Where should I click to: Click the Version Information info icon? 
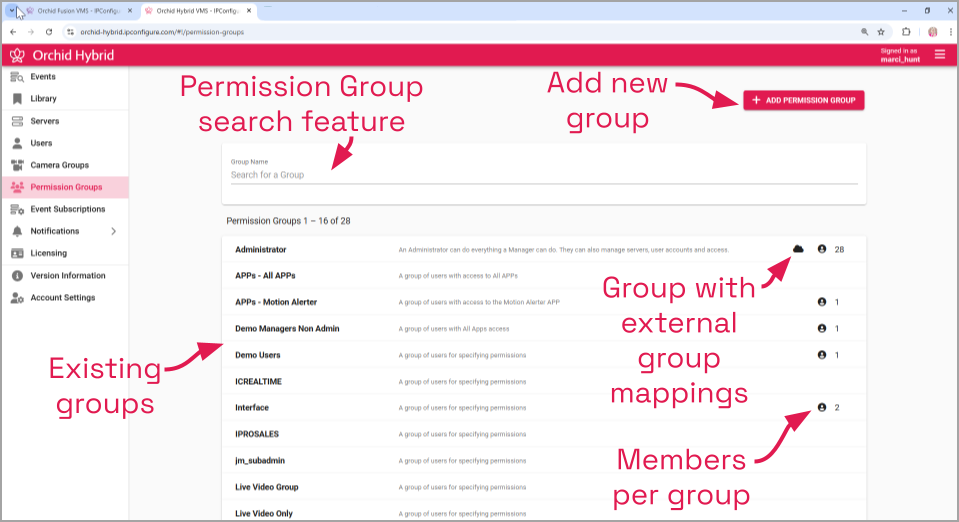click(17, 276)
